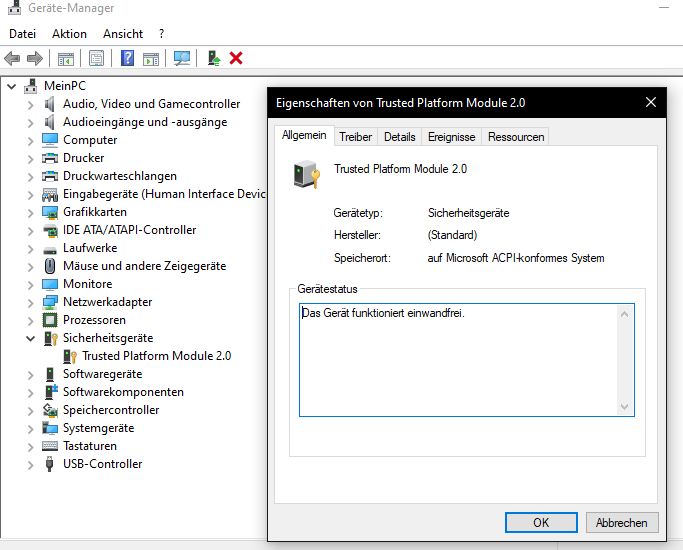This screenshot has height=550, width=683.
Task: Click scroll down arrow in Gerätestatus box
Action: pos(624,407)
